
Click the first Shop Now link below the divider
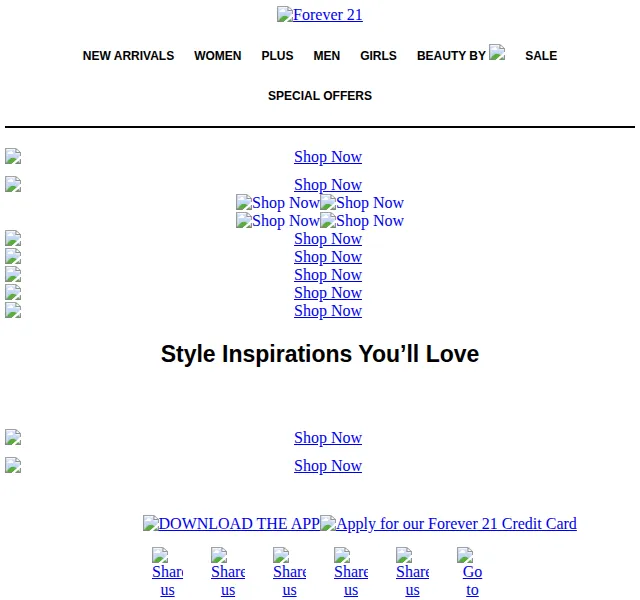click(328, 157)
